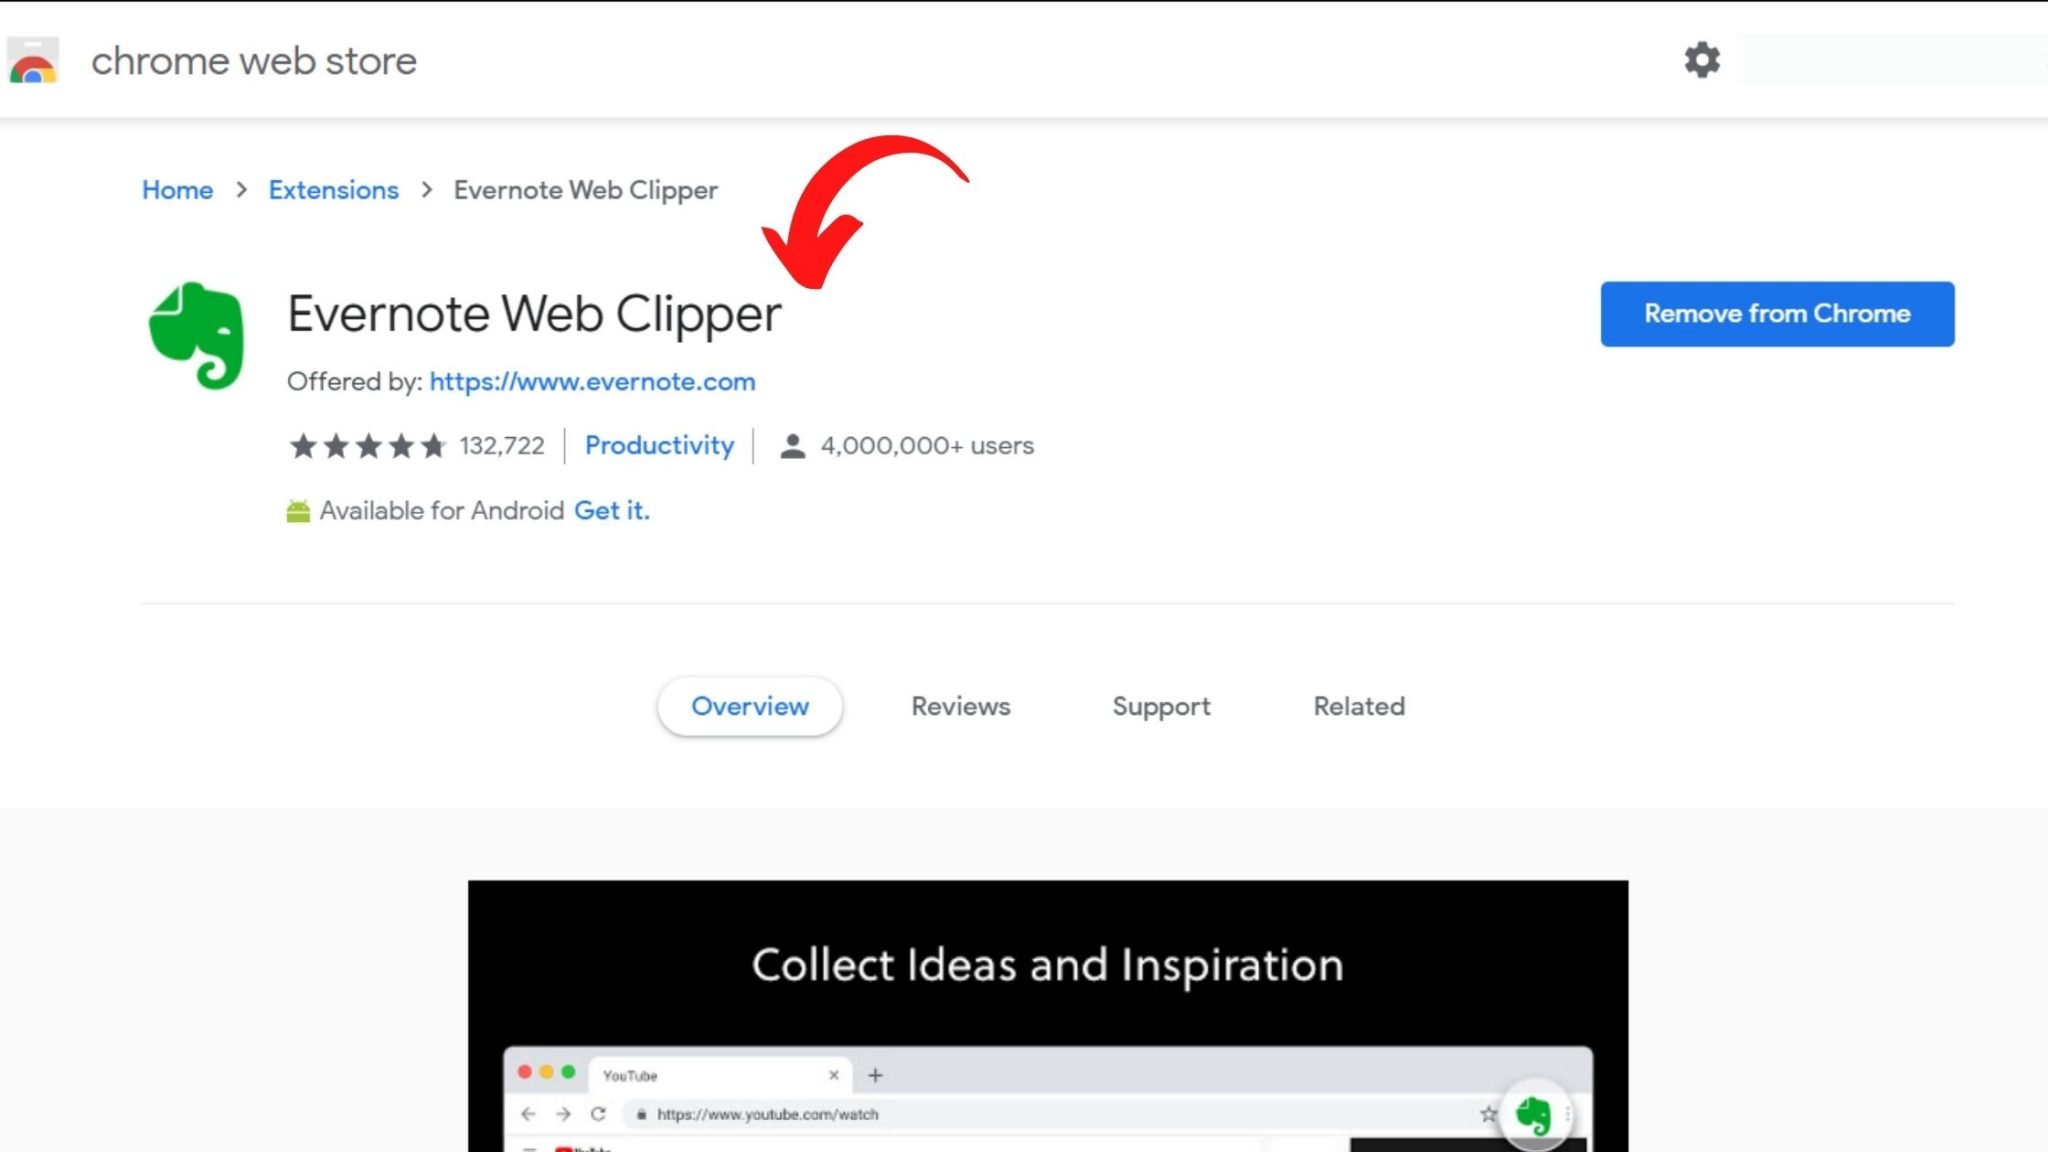Click the Remove from Chrome button
This screenshot has width=2048, height=1152.
(x=1777, y=314)
